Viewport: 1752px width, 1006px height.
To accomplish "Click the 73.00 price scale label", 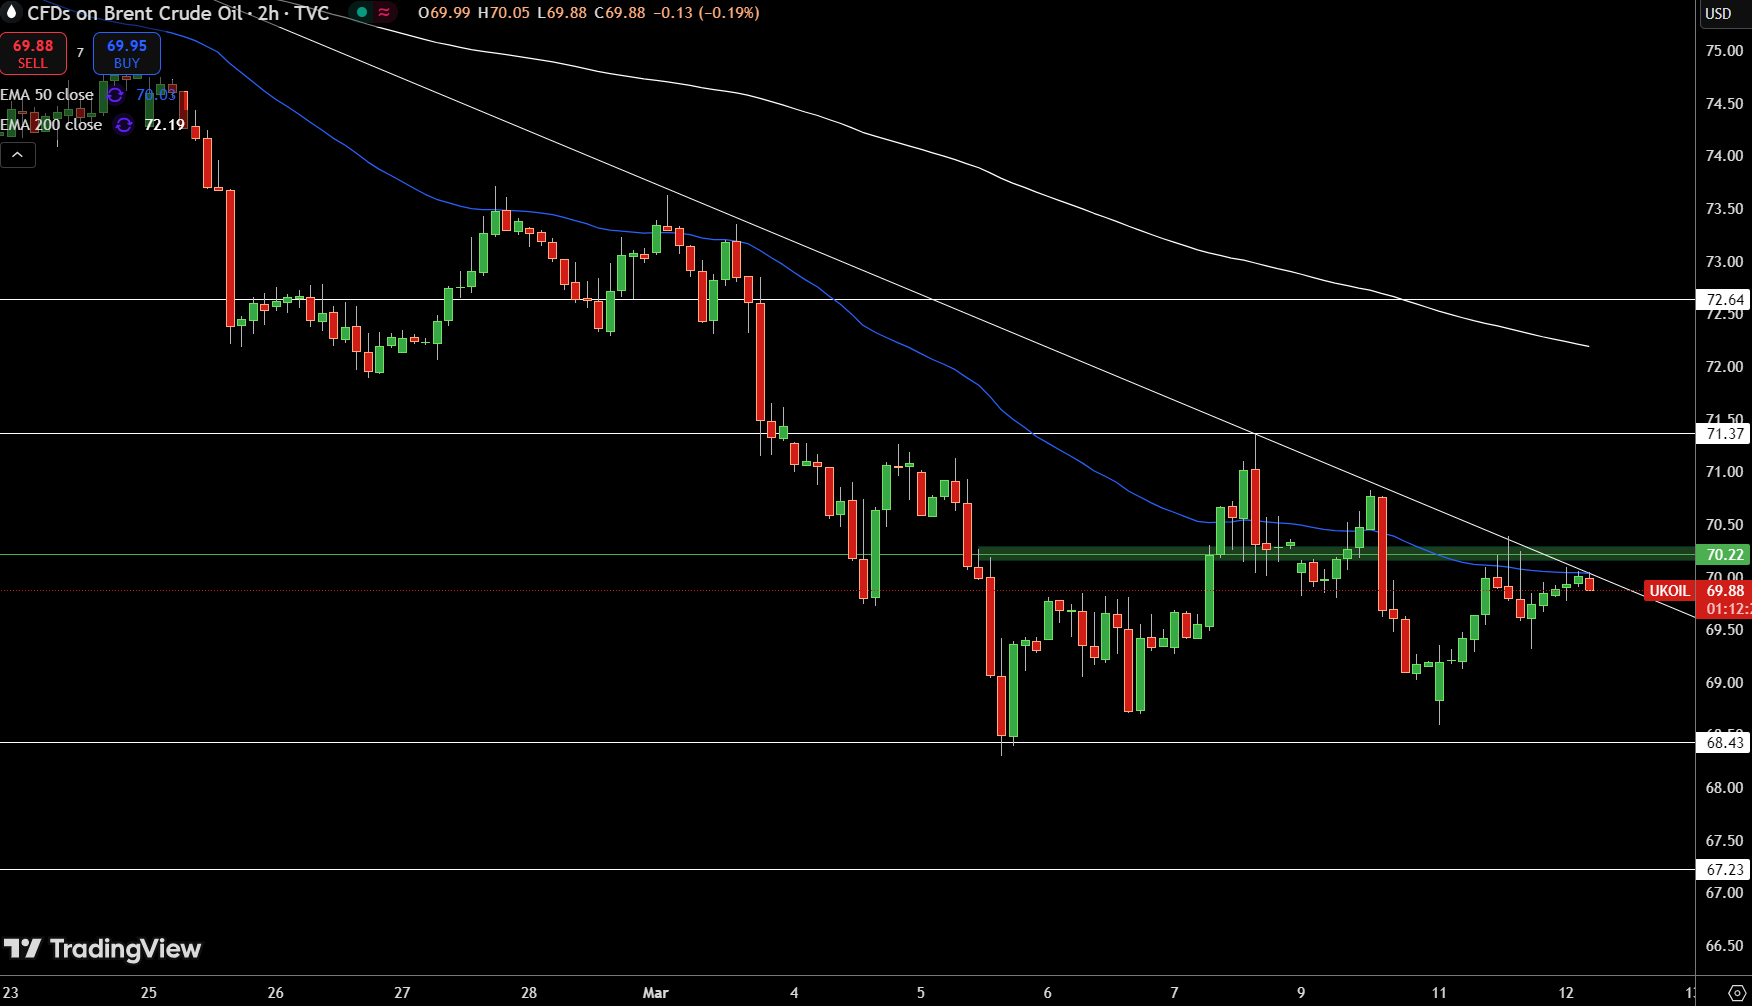I will (1724, 262).
